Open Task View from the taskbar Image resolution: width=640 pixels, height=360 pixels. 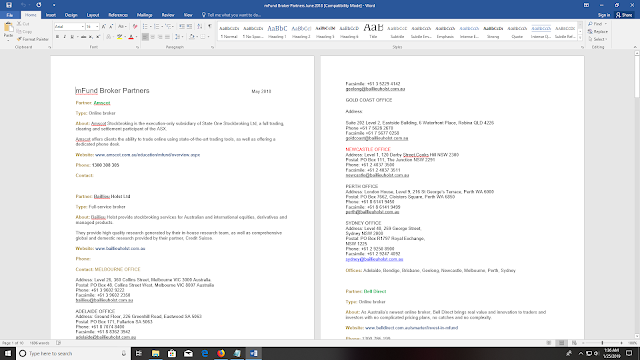(x=139, y=353)
